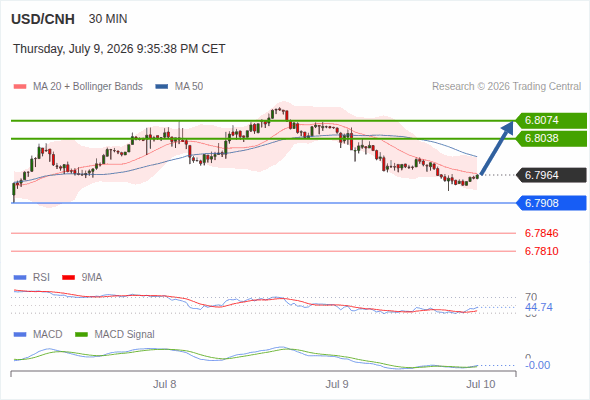Click the blue upward forecast arrow

coord(497,148)
